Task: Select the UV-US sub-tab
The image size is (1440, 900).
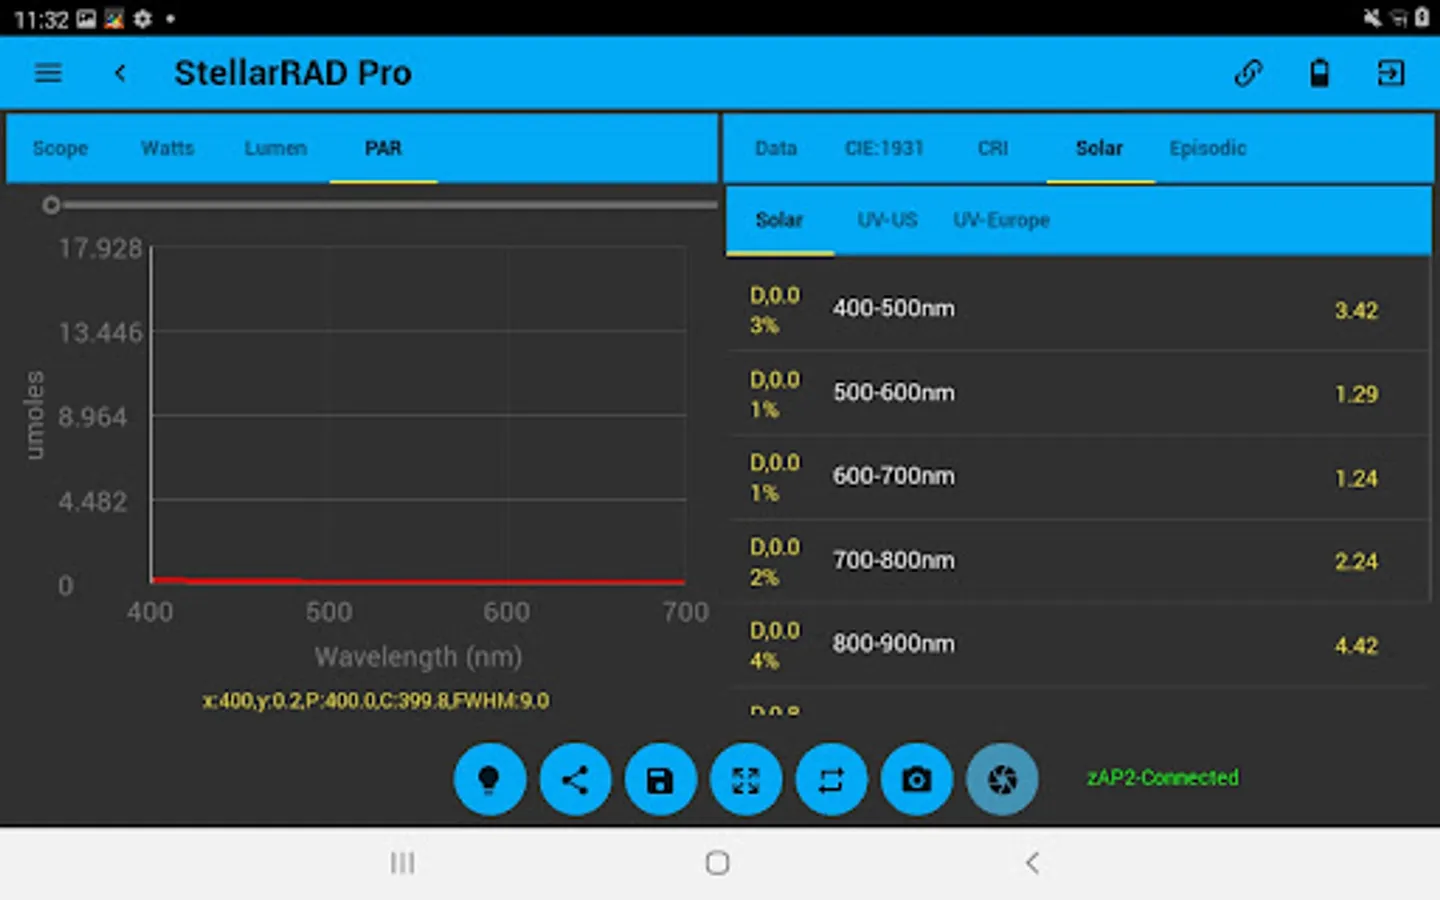Action: pos(887,220)
